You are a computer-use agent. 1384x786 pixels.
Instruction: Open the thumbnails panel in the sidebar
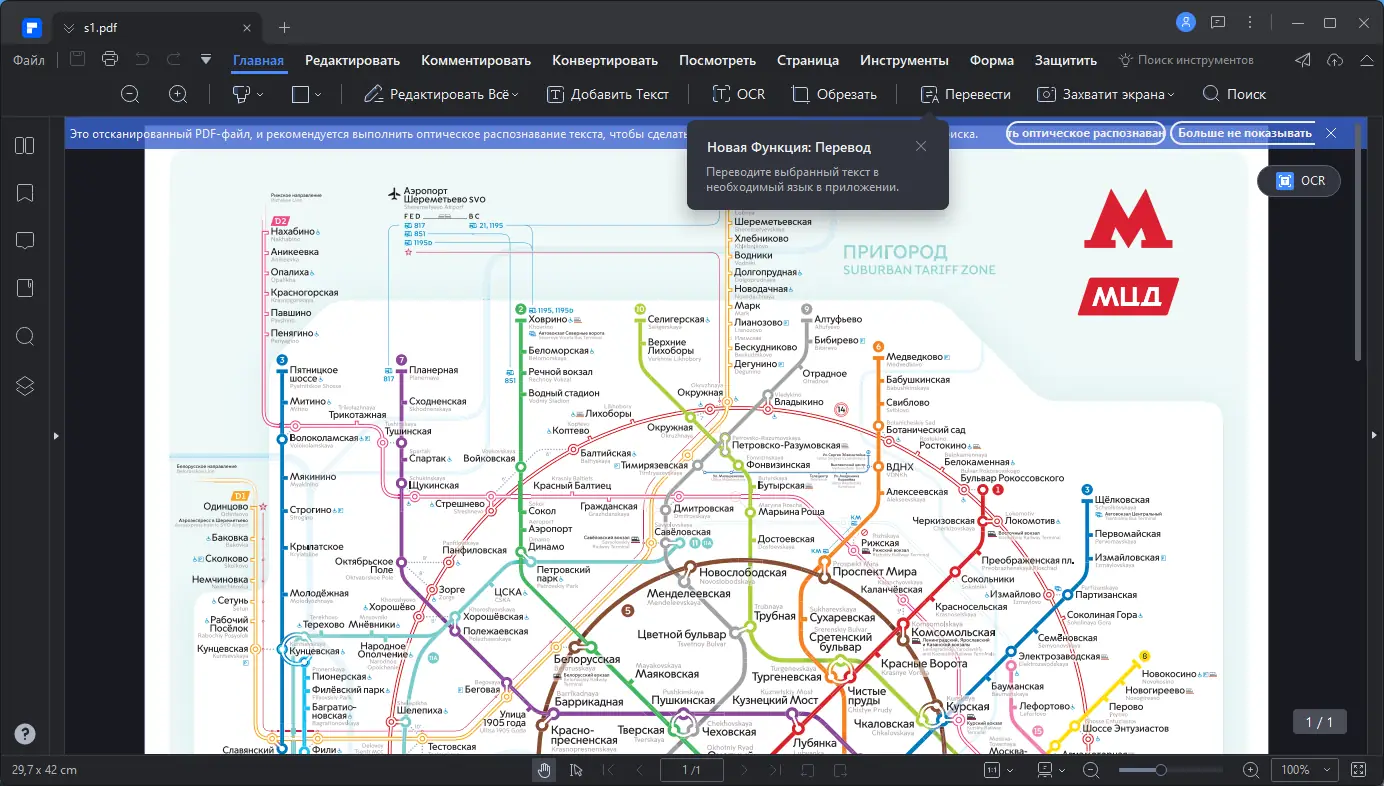(25, 146)
